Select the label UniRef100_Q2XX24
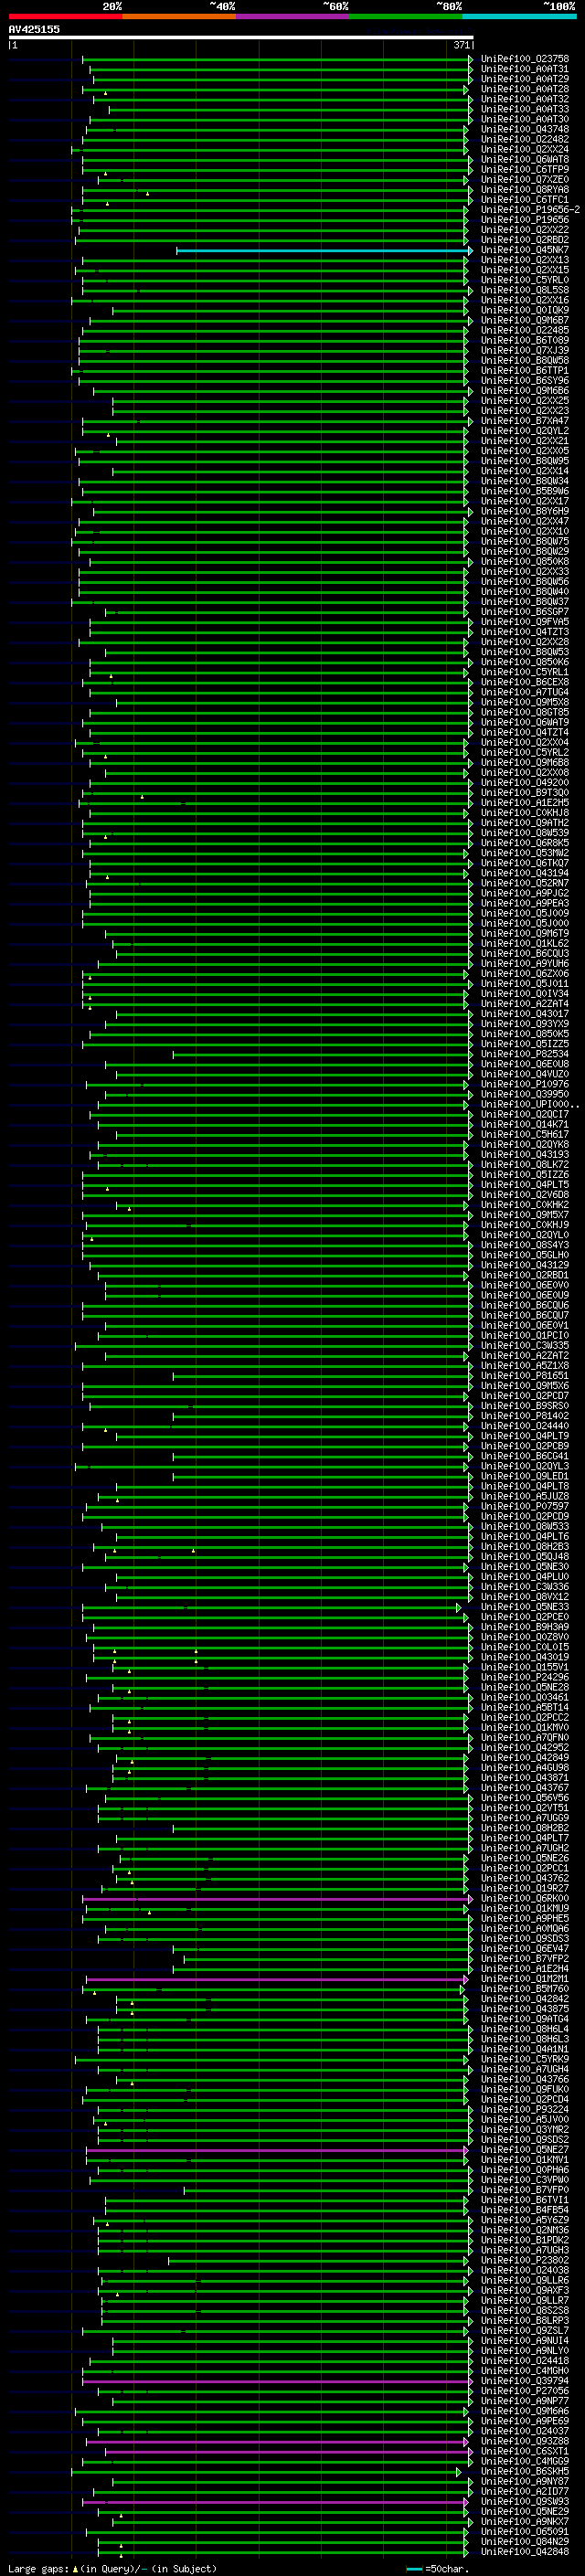This screenshot has height=2576, width=585. (525, 149)
